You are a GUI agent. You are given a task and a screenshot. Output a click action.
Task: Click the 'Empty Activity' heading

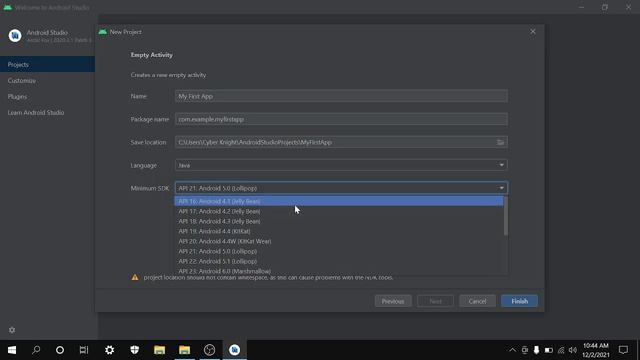click(x=151, y=55)
